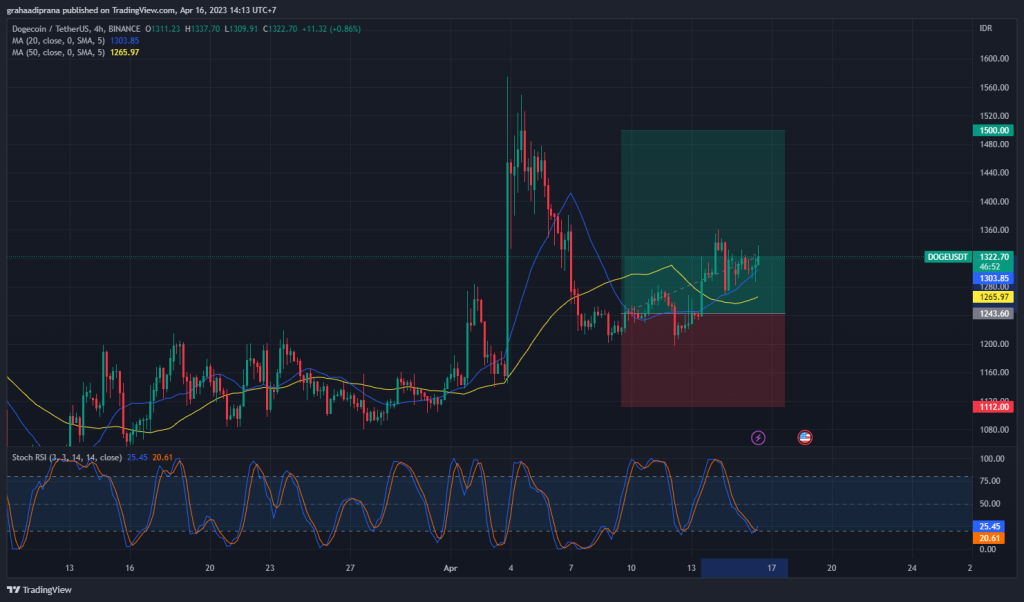Screen dimensions: 1024x602
Task: Click the Apr label on time axis
Action: pos(451,568)
